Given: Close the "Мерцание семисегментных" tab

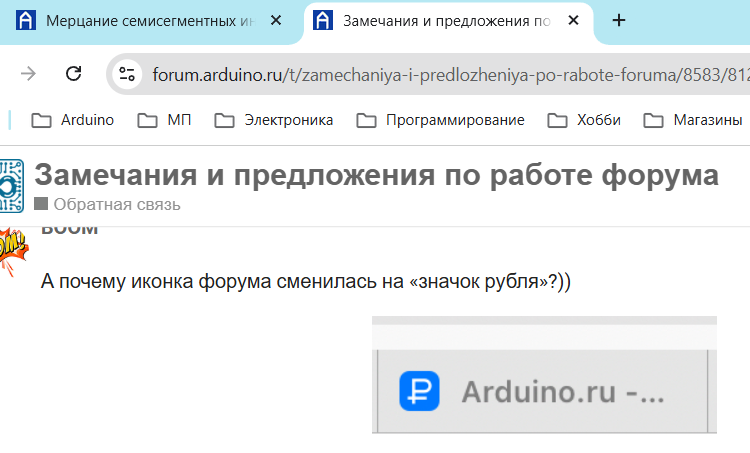Looking at the screenshot, I should pyautogui.click(x=277, y=21).
